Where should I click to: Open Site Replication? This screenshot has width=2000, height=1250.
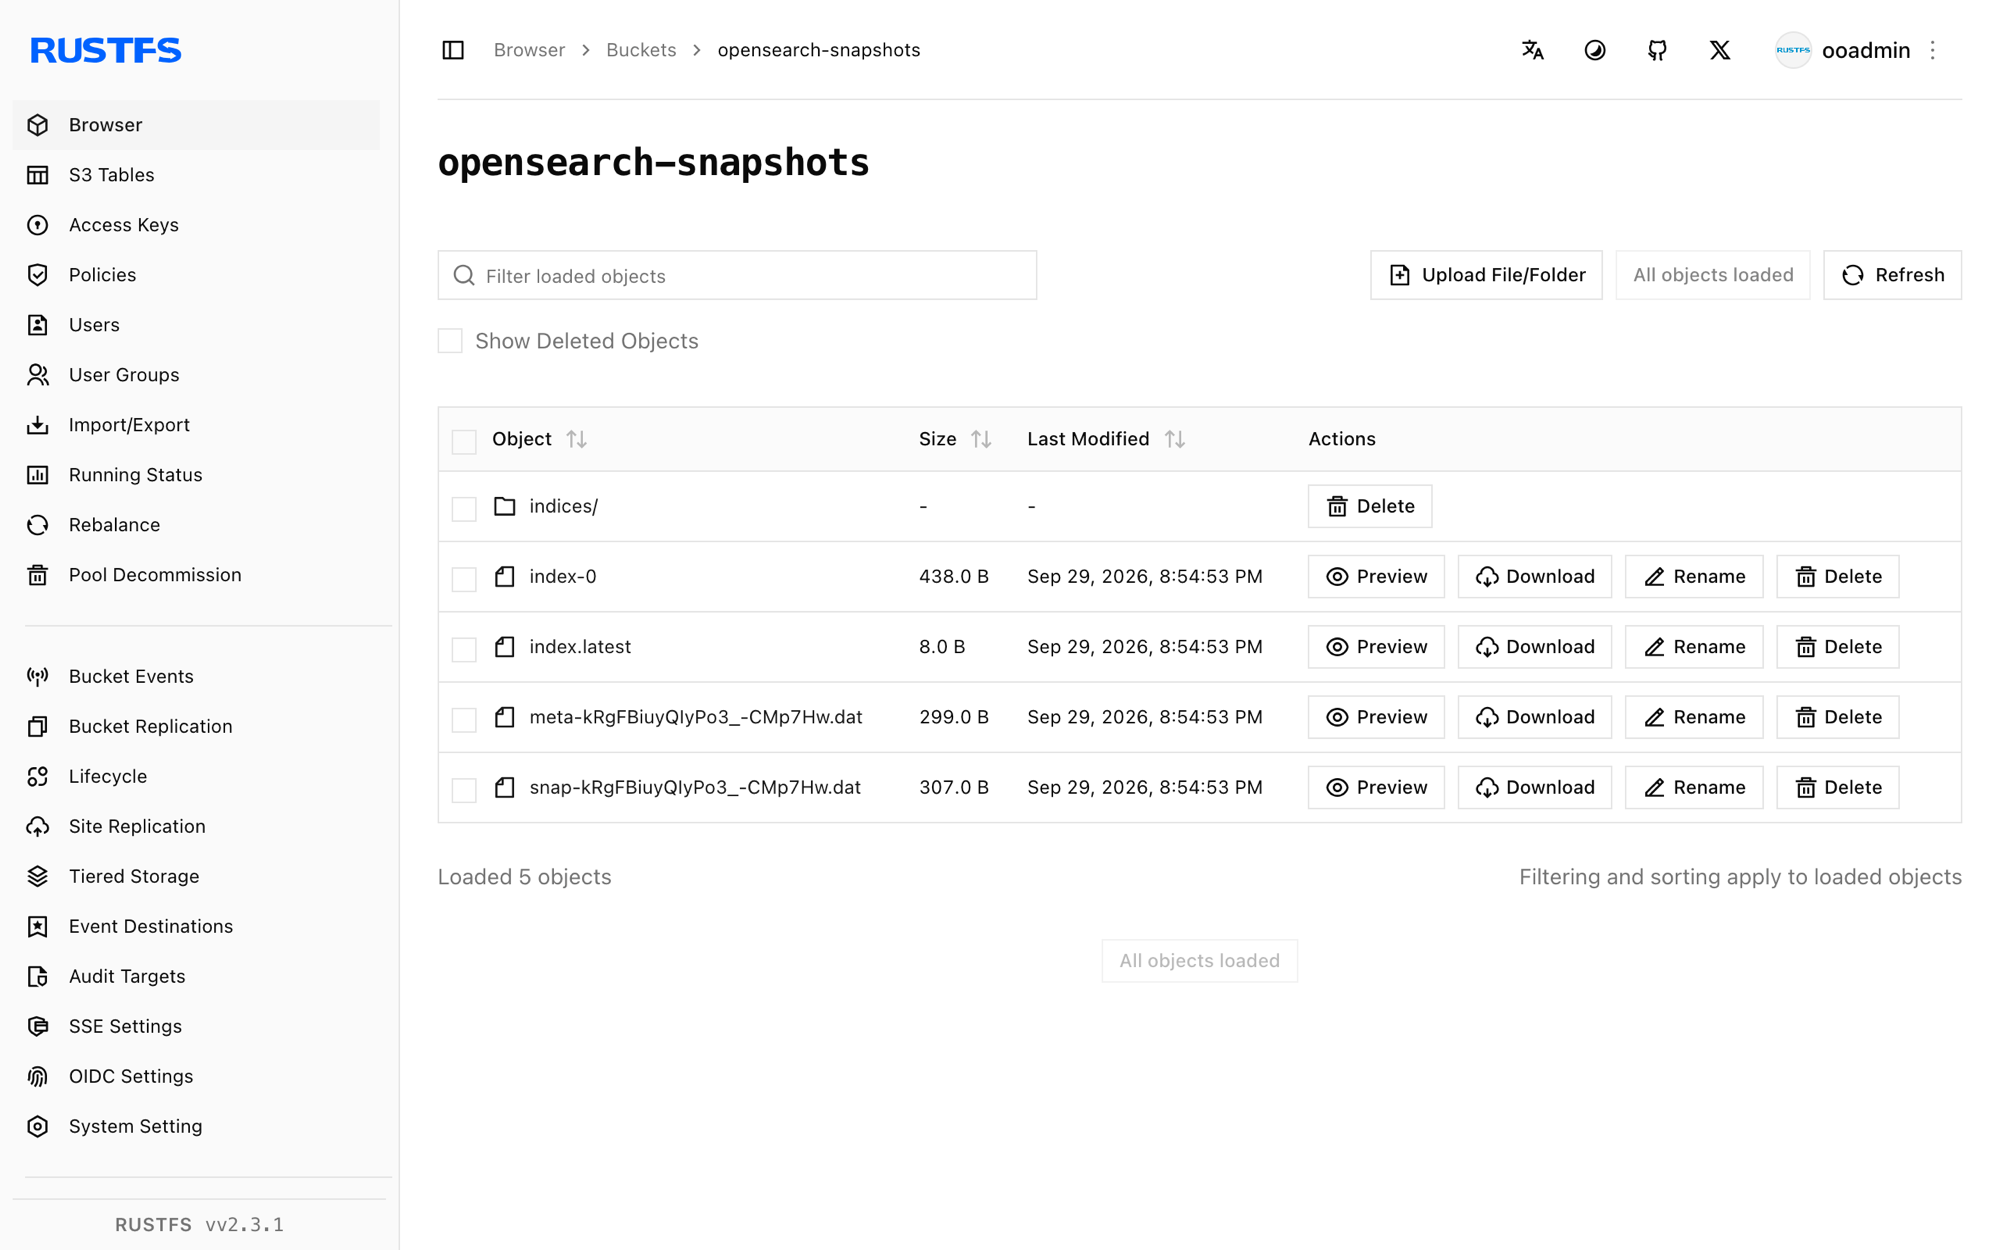tap(196, 826)
